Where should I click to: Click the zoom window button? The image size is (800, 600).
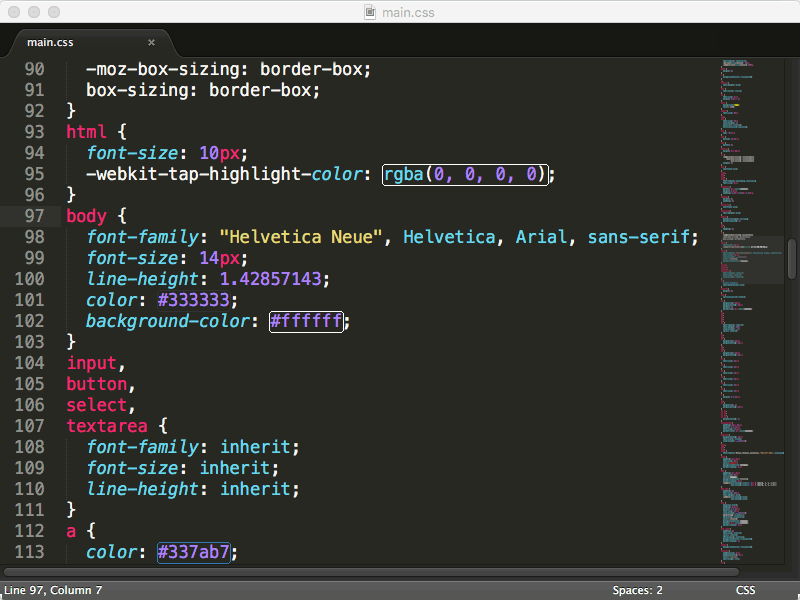tap(54, 12)
